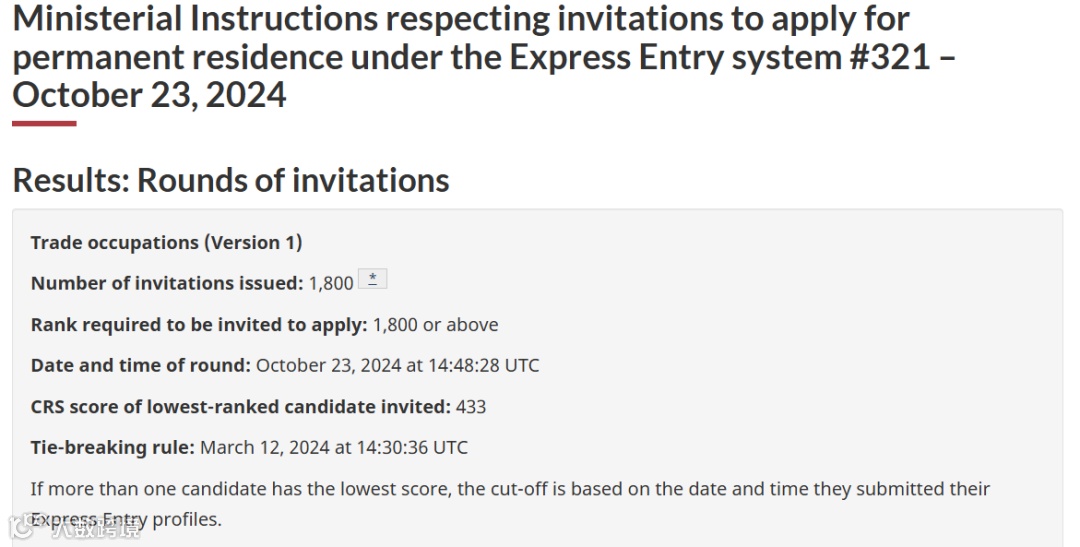Click the "Results: Rounds of invitations" heading
This screenshot has height=547, width=1080.
[x=231, y=180]
